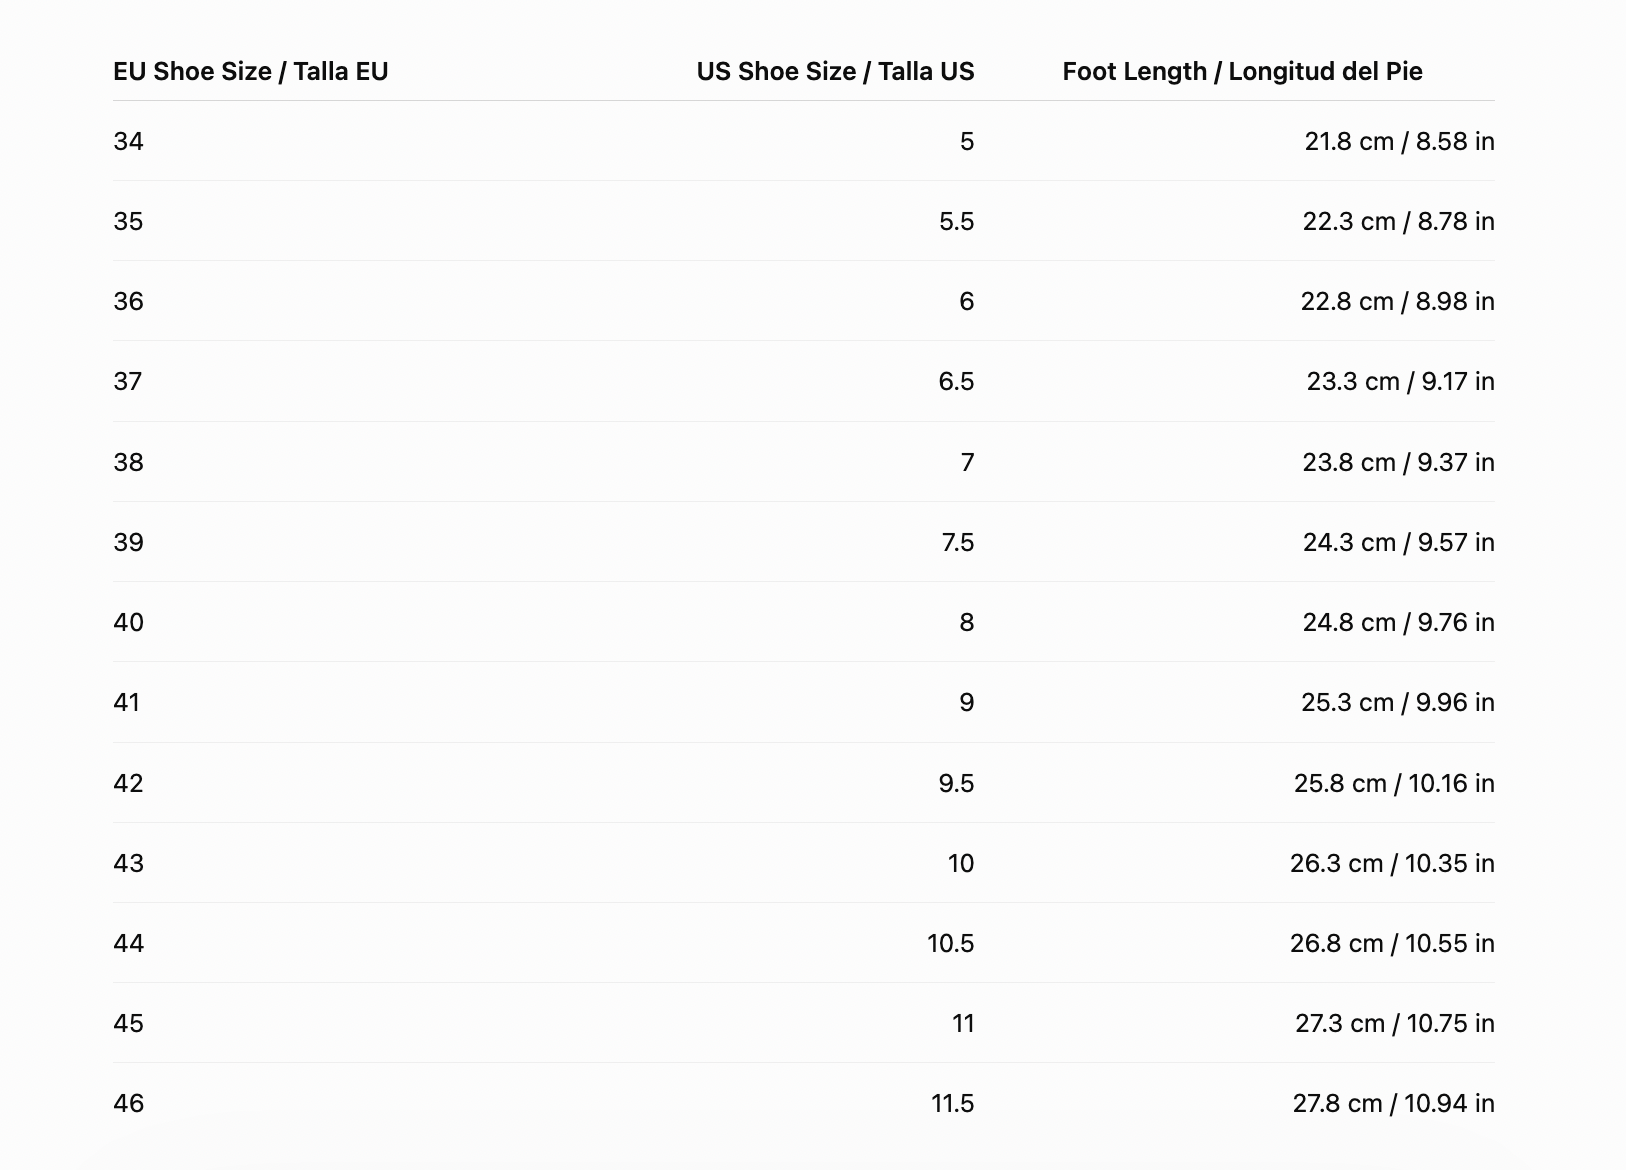
Task: Click US size 7.5 value
Action: tap(957, 542)
